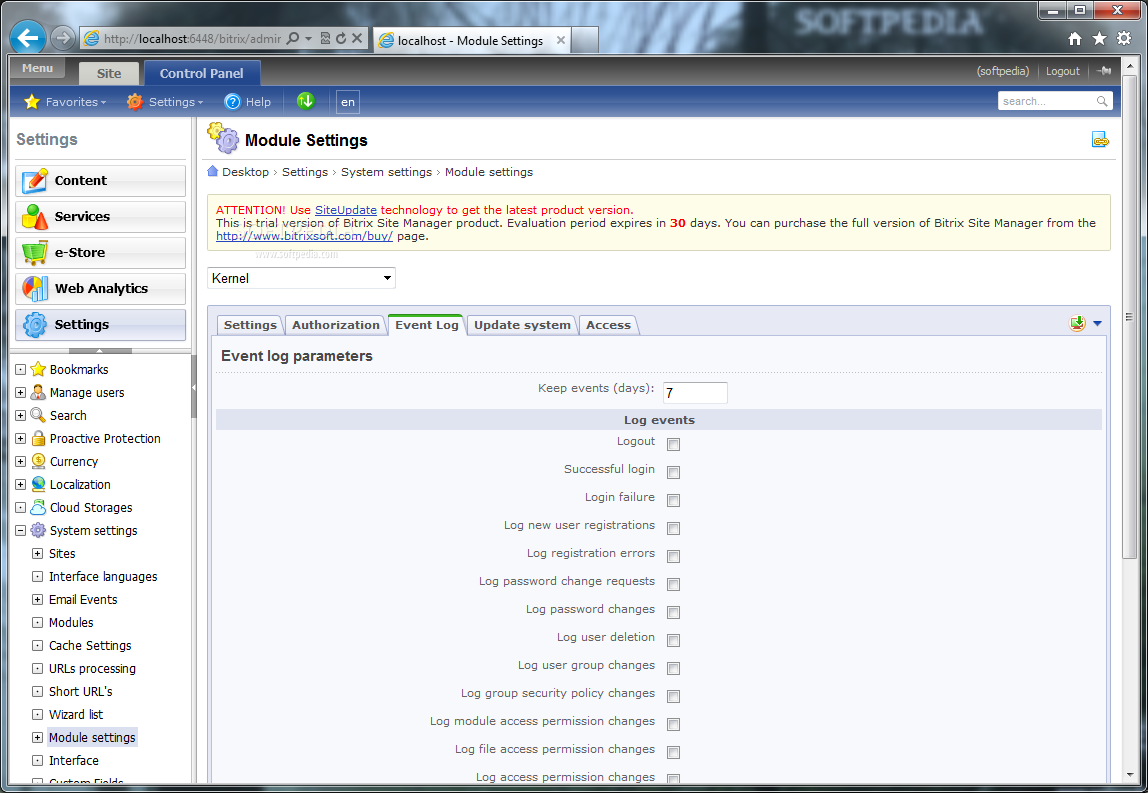Open browser favorites star icon
This screenshot has height=793, width=1148.
coord(1099,39)
